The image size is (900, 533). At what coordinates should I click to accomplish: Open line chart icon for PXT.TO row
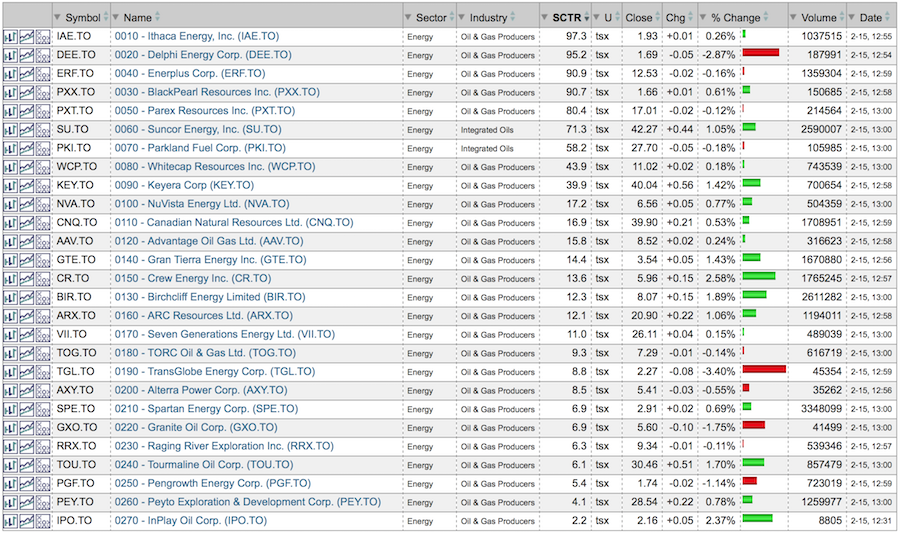(x=26, y=112)
